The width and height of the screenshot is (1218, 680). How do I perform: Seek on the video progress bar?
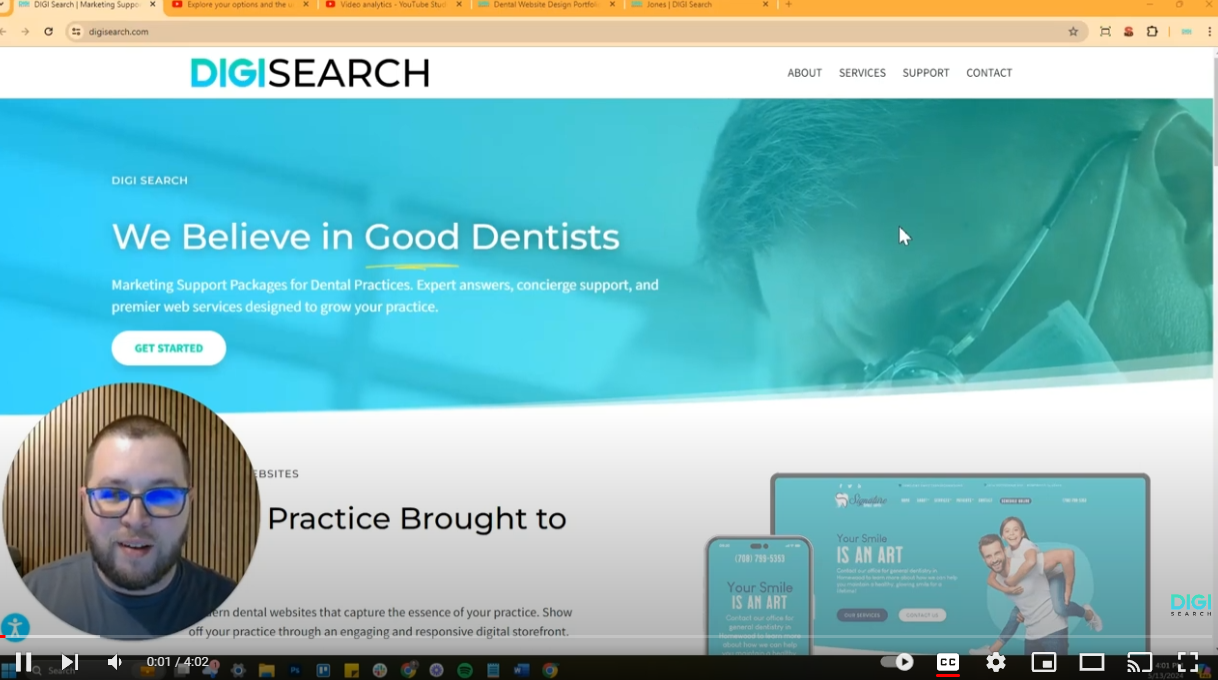609,636
